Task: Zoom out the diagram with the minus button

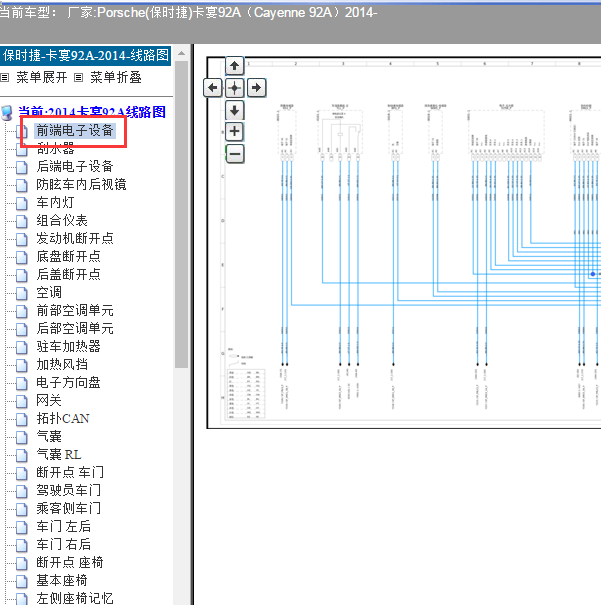Action: (x=235, y=154)
